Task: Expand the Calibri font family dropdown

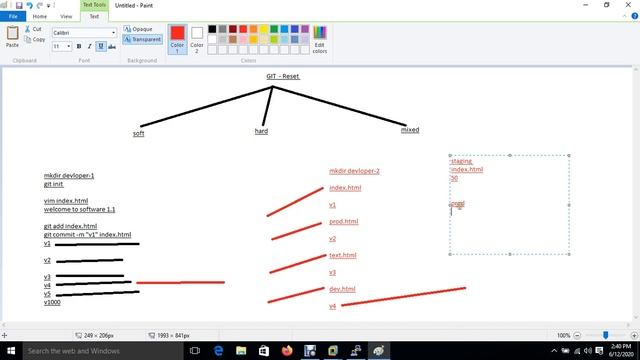Action: (x=113, y=33)
